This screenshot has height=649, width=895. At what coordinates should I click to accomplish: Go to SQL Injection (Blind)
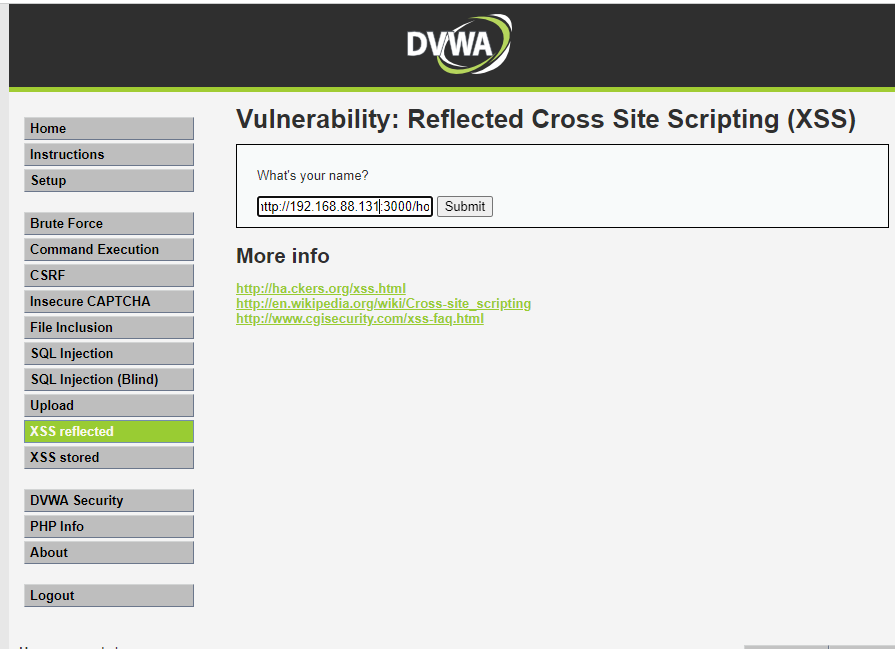pyautogui.click(x=108, y=379)
